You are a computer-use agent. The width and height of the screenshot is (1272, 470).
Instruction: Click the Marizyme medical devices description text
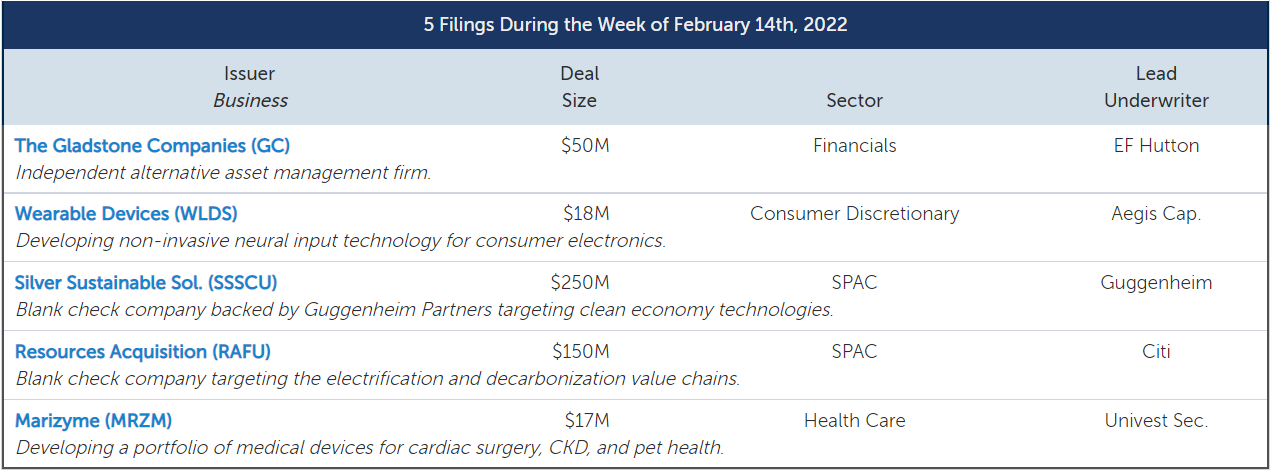[370, 447]
